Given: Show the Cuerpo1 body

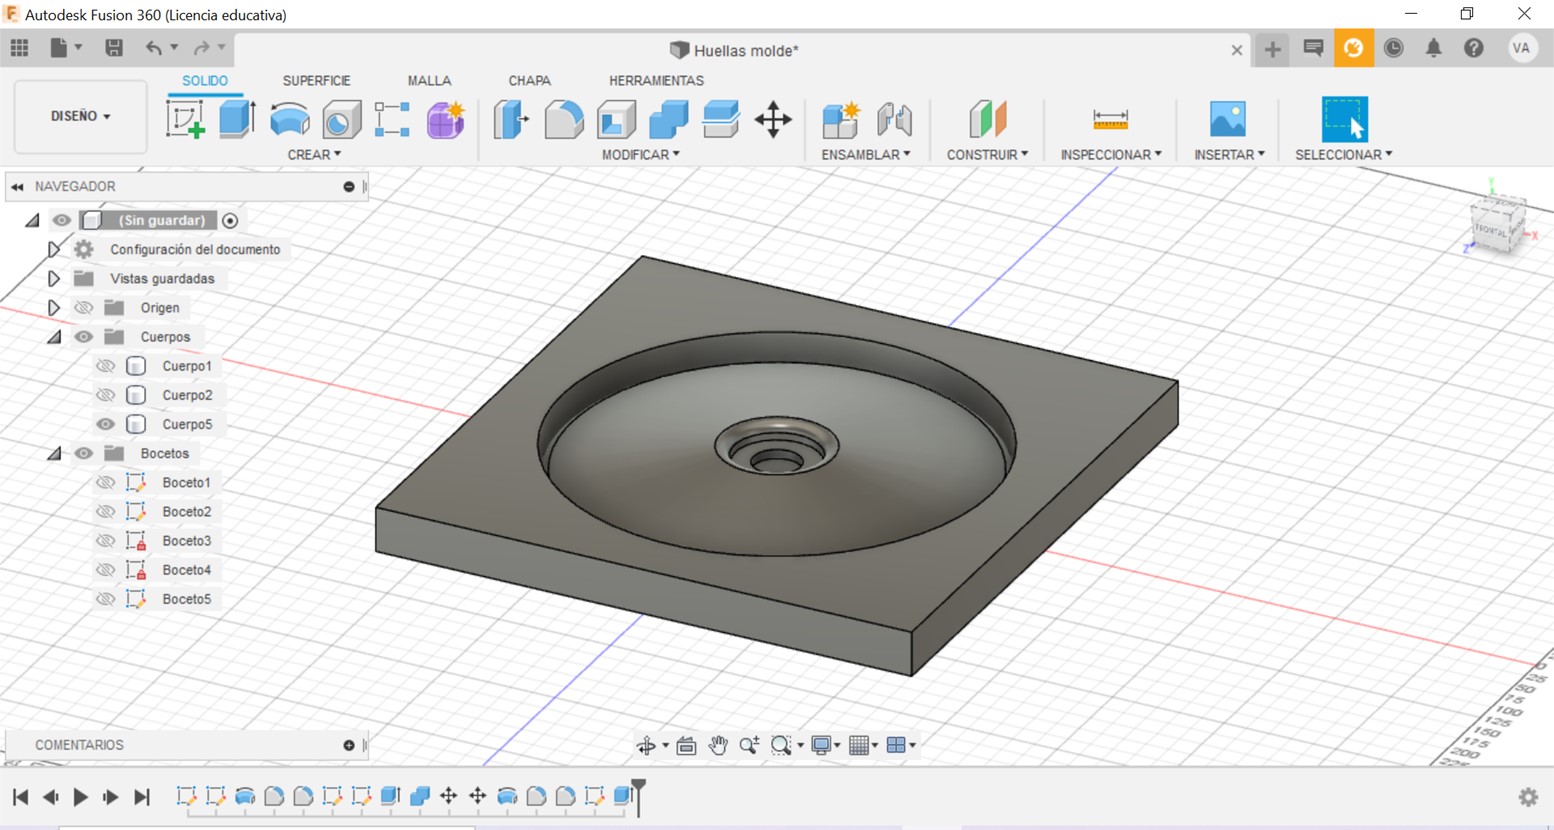Looking at the screenshot, I should 105,366.
